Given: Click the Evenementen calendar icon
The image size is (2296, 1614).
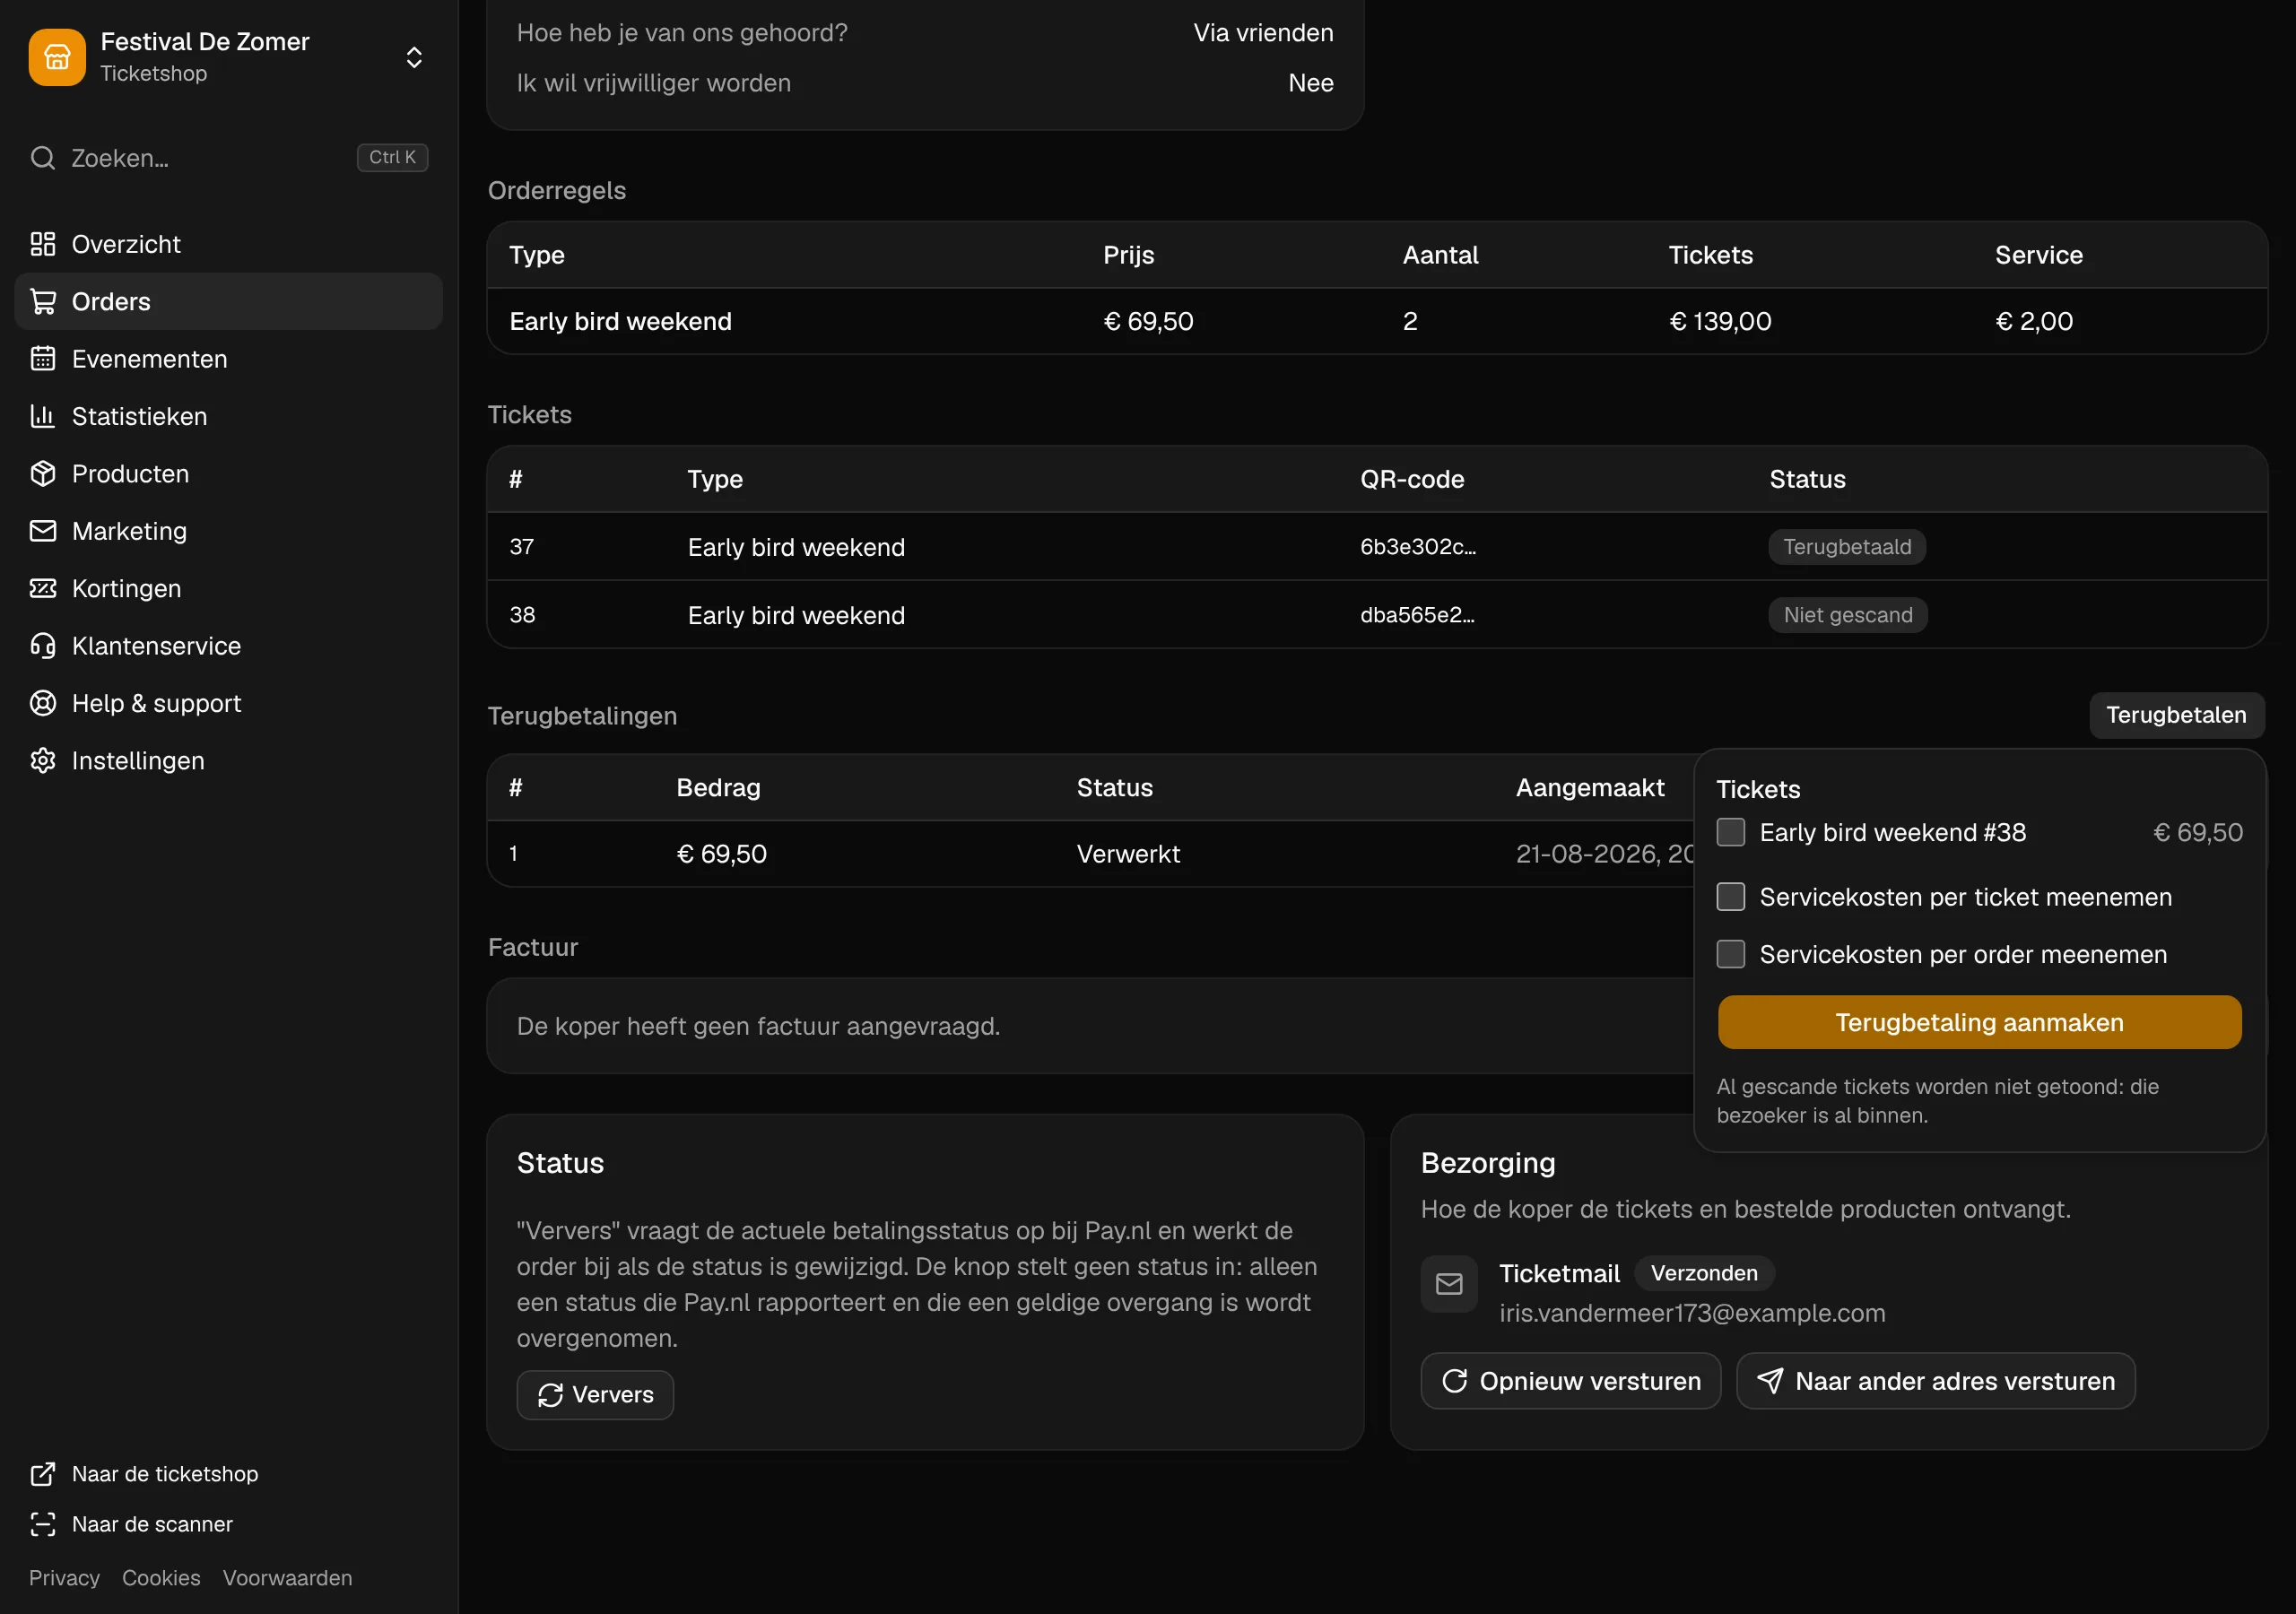Looking at the screenshot, I should 43,359.
